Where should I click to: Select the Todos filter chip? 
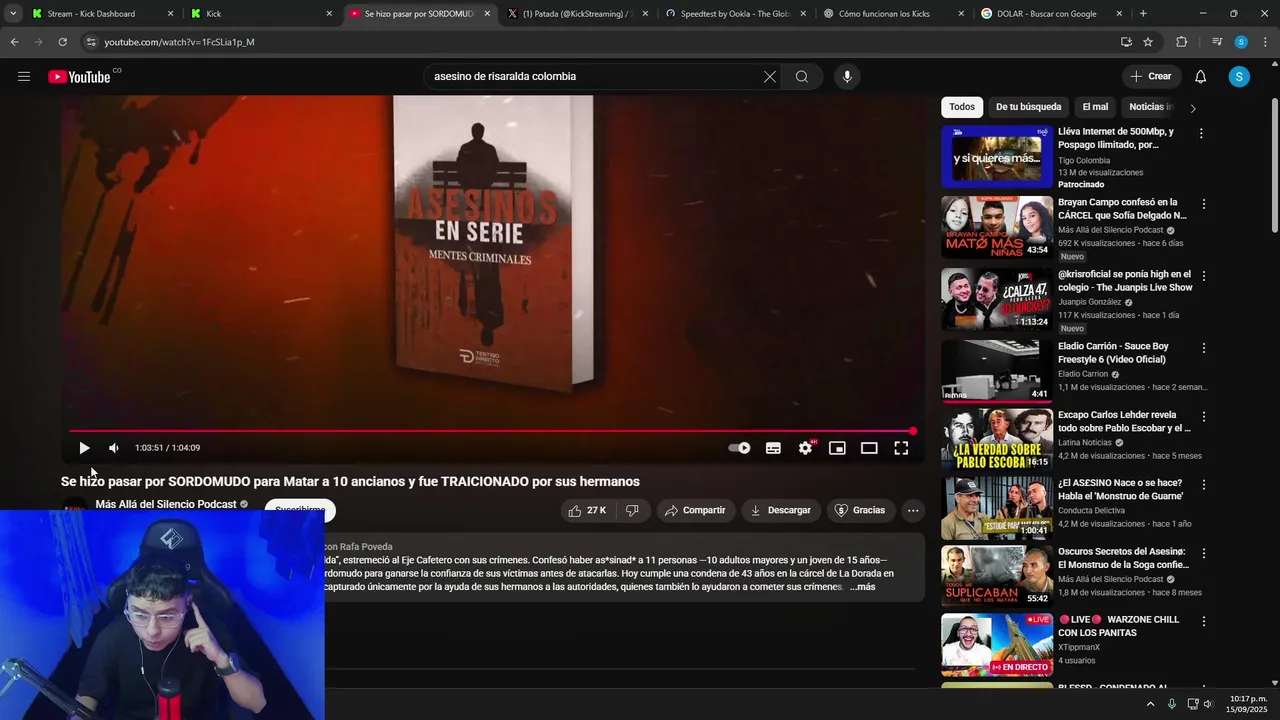962,107
